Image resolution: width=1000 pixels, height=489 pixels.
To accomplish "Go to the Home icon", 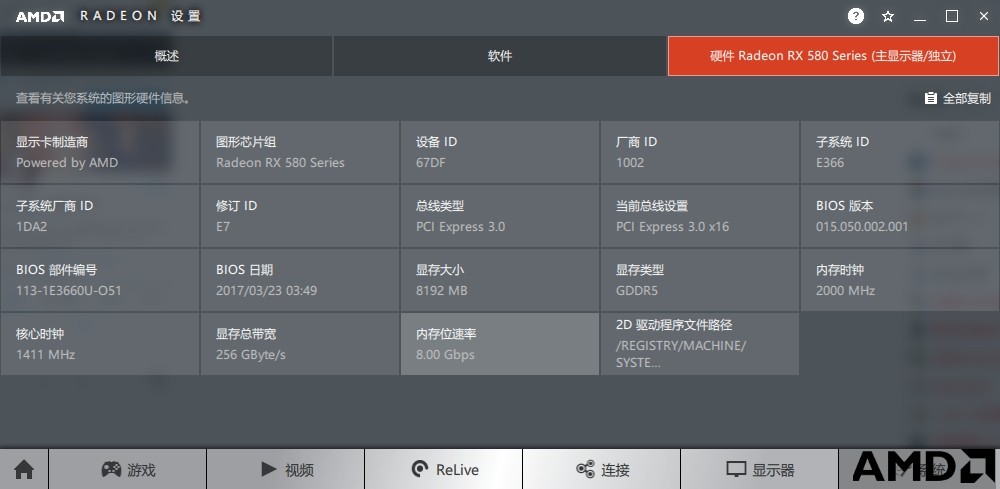I will pos(24,470).
